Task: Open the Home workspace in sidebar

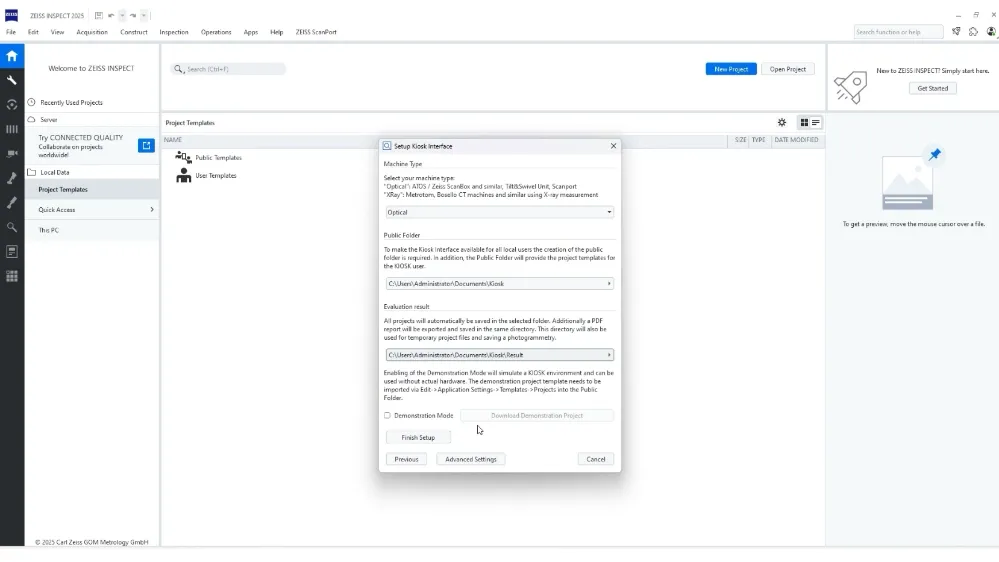Action: point(11,56)
